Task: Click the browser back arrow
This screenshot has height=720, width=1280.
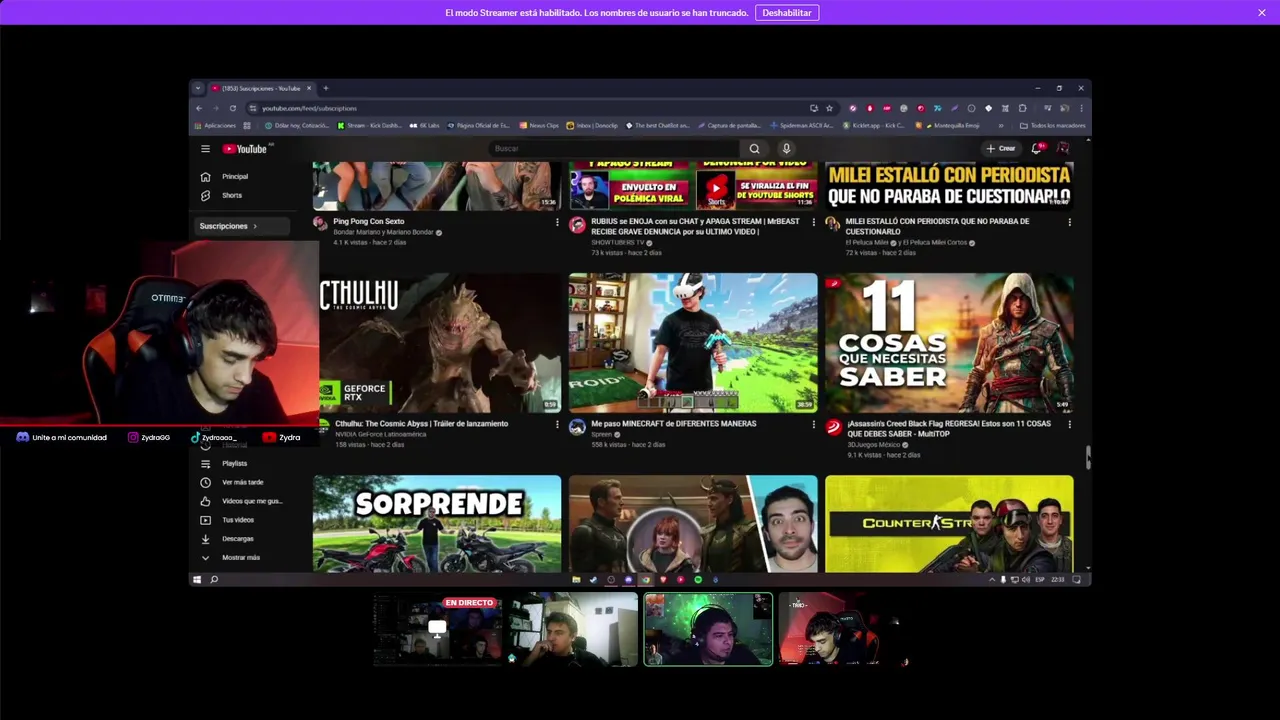Action: pos(199,108)
